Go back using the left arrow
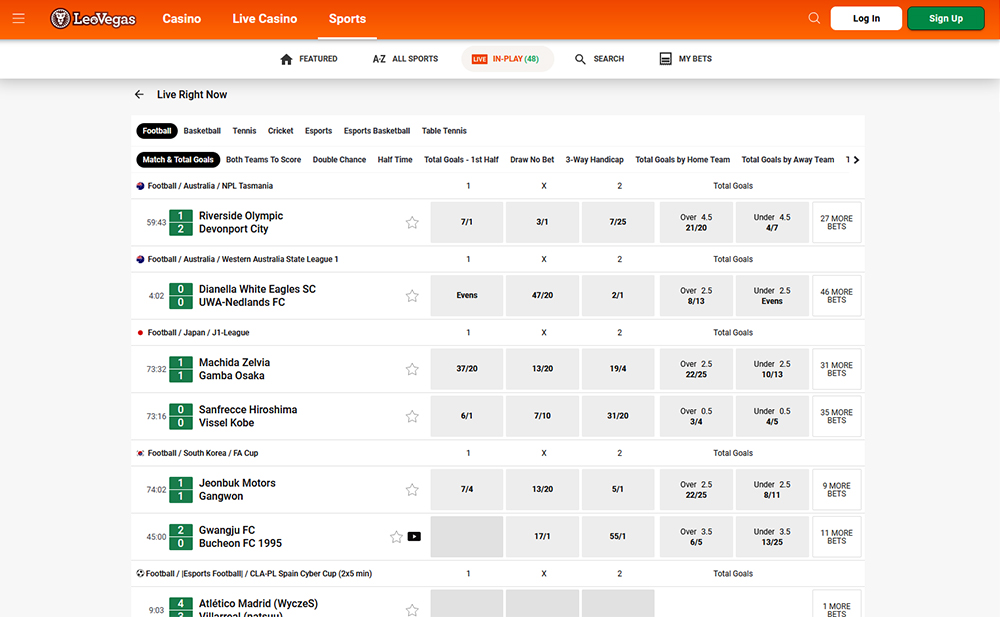This screenshot has height=617, width=1000. (x=139, y=95)
